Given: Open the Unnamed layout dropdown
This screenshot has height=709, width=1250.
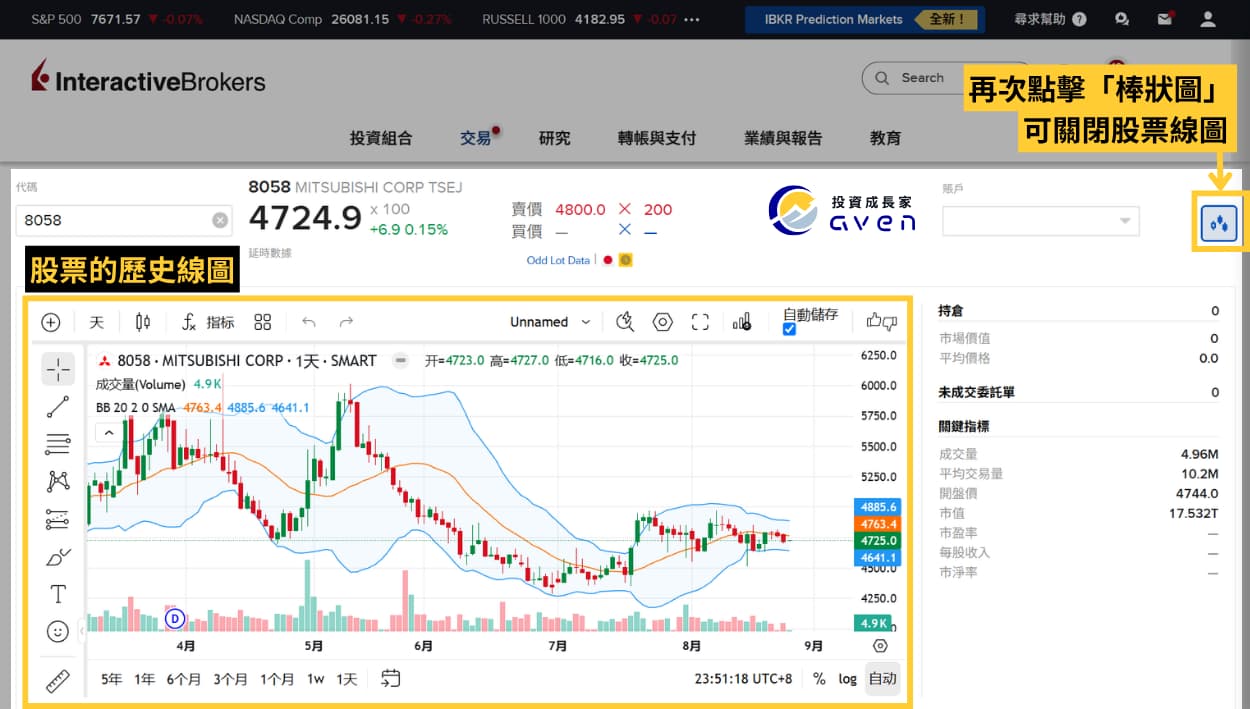Looking at the screenshot, I should [549, 322].
